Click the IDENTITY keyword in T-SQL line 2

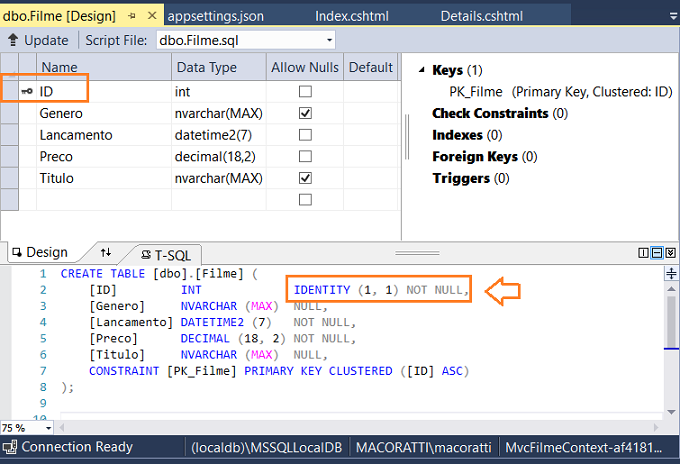point(322,290)
